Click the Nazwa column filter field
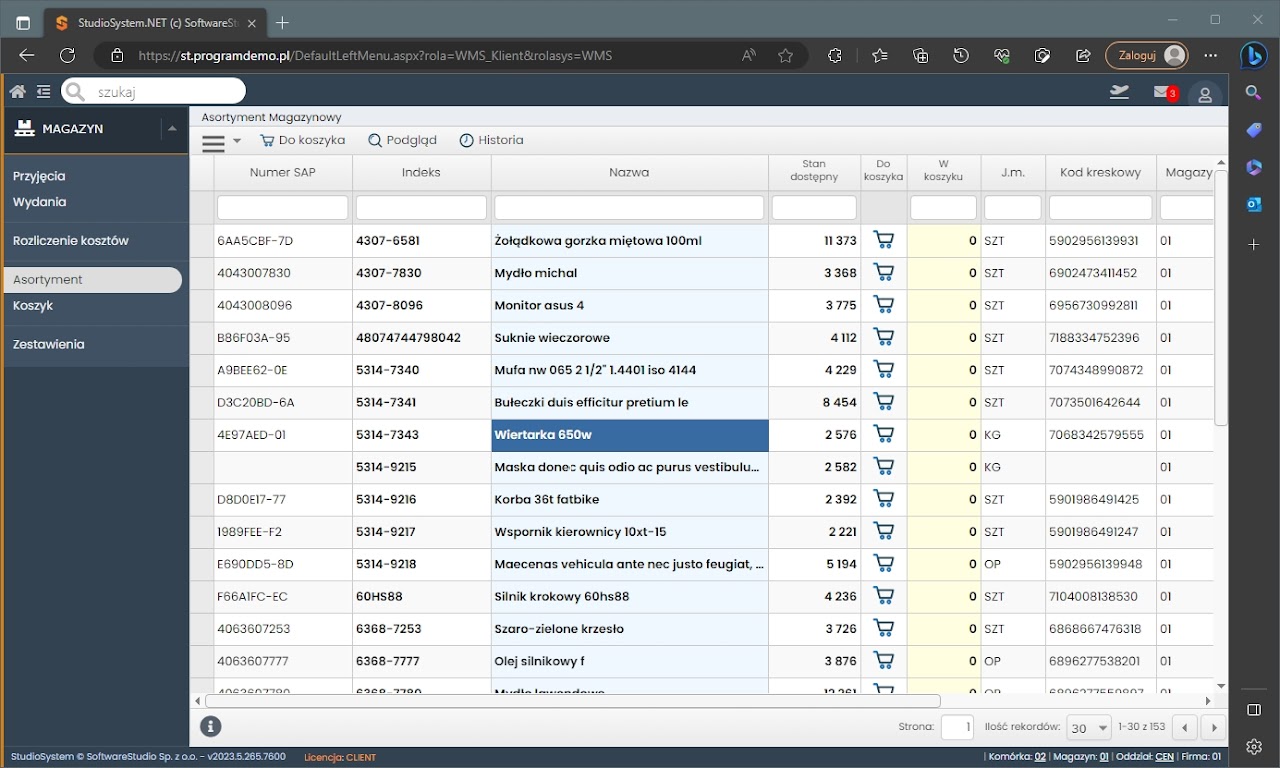1280x768 pixels. 629,208
